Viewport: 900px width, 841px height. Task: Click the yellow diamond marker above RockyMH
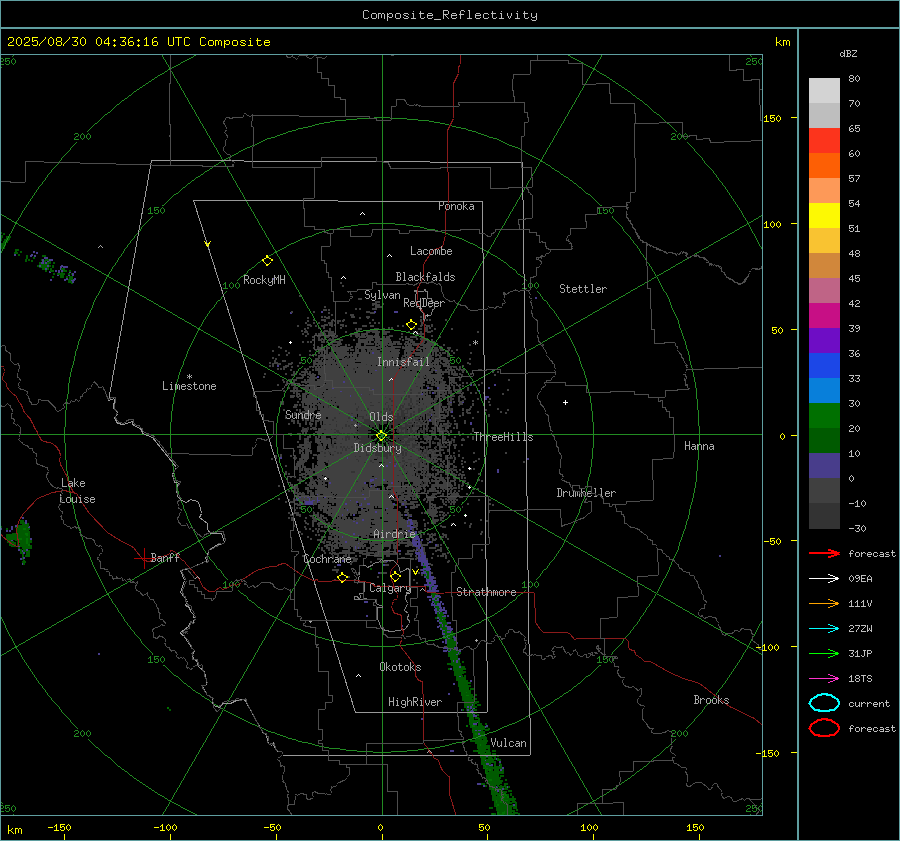[267, 261]
